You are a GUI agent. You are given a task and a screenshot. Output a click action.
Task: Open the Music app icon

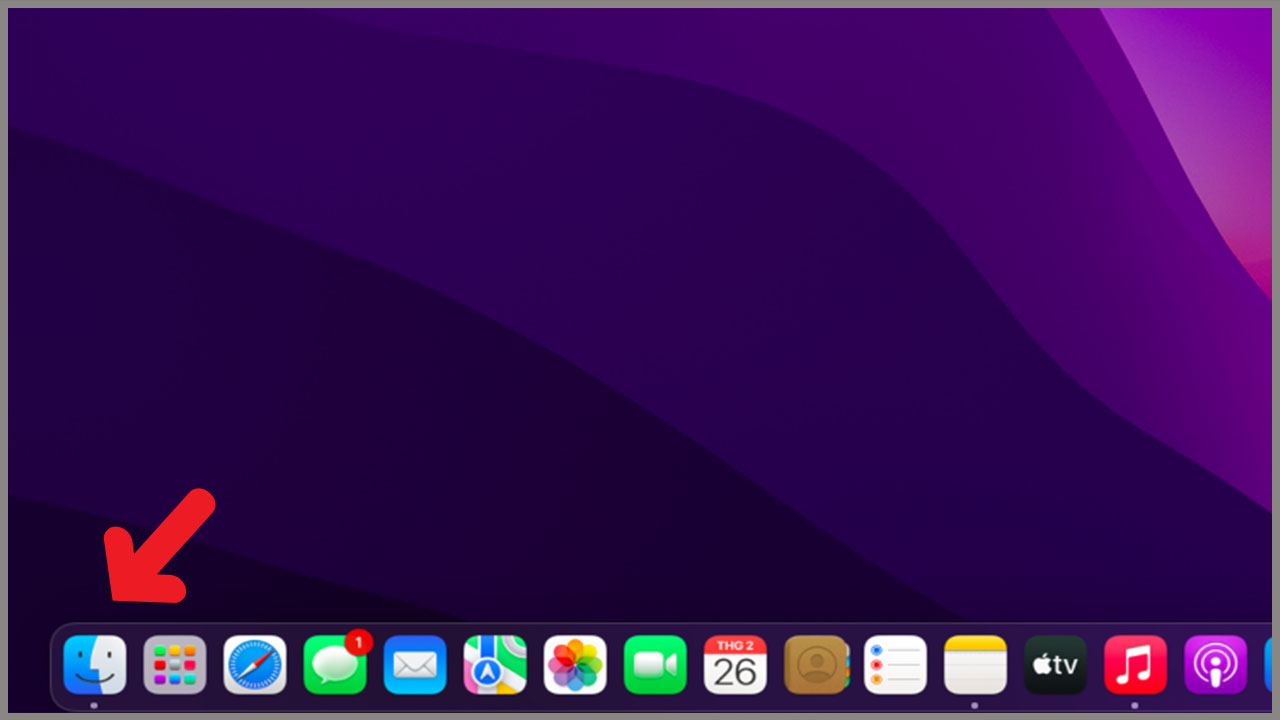[1135, 665]
